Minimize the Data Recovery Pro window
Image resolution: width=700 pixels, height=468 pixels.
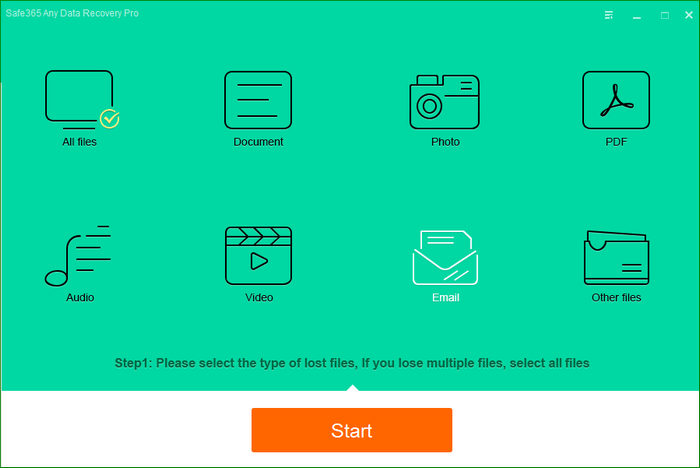(x=637, y=15)
